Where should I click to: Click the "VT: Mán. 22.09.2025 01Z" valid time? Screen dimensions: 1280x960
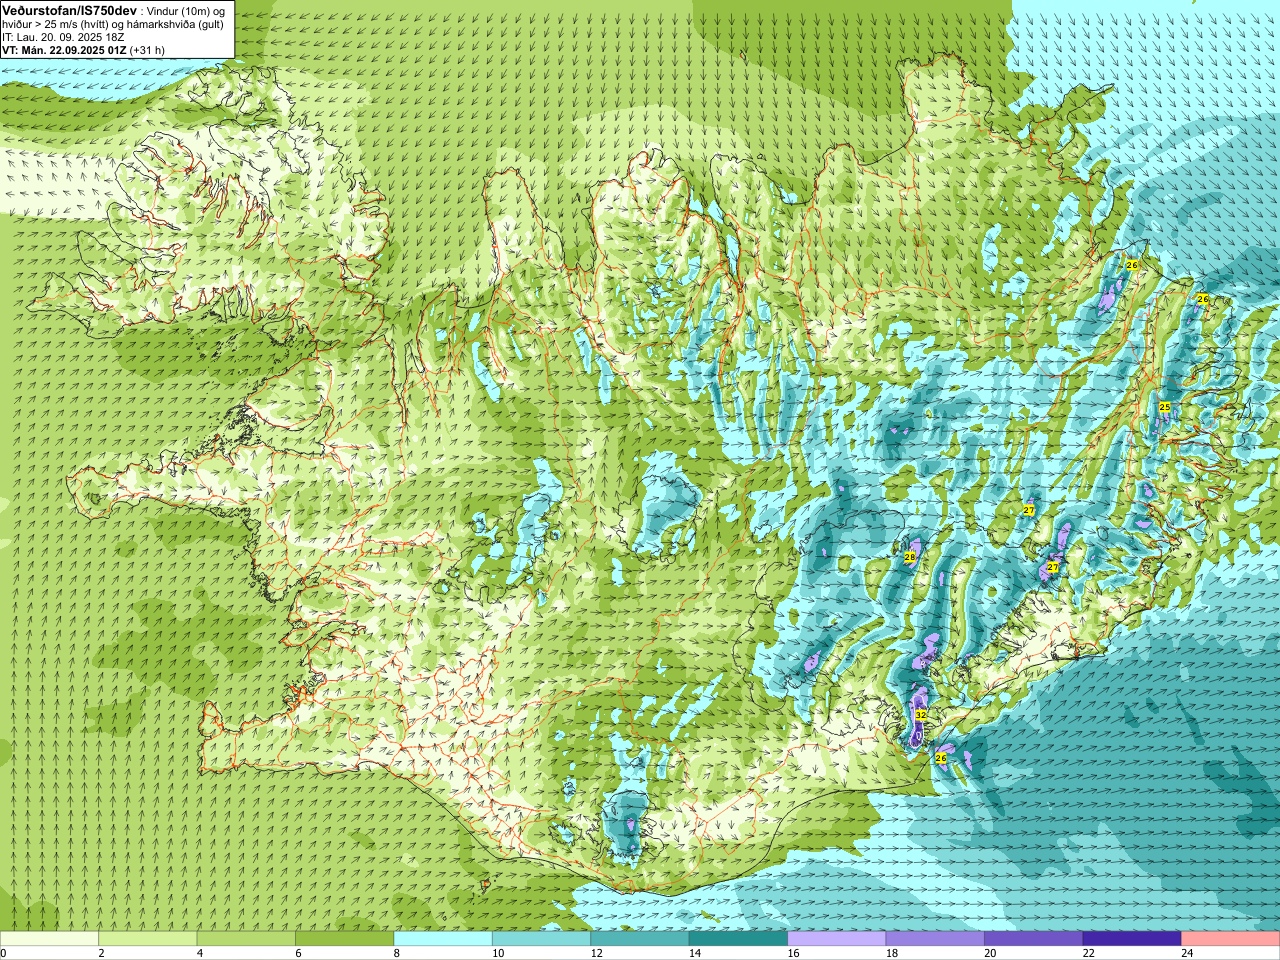[x=64, y=50]
